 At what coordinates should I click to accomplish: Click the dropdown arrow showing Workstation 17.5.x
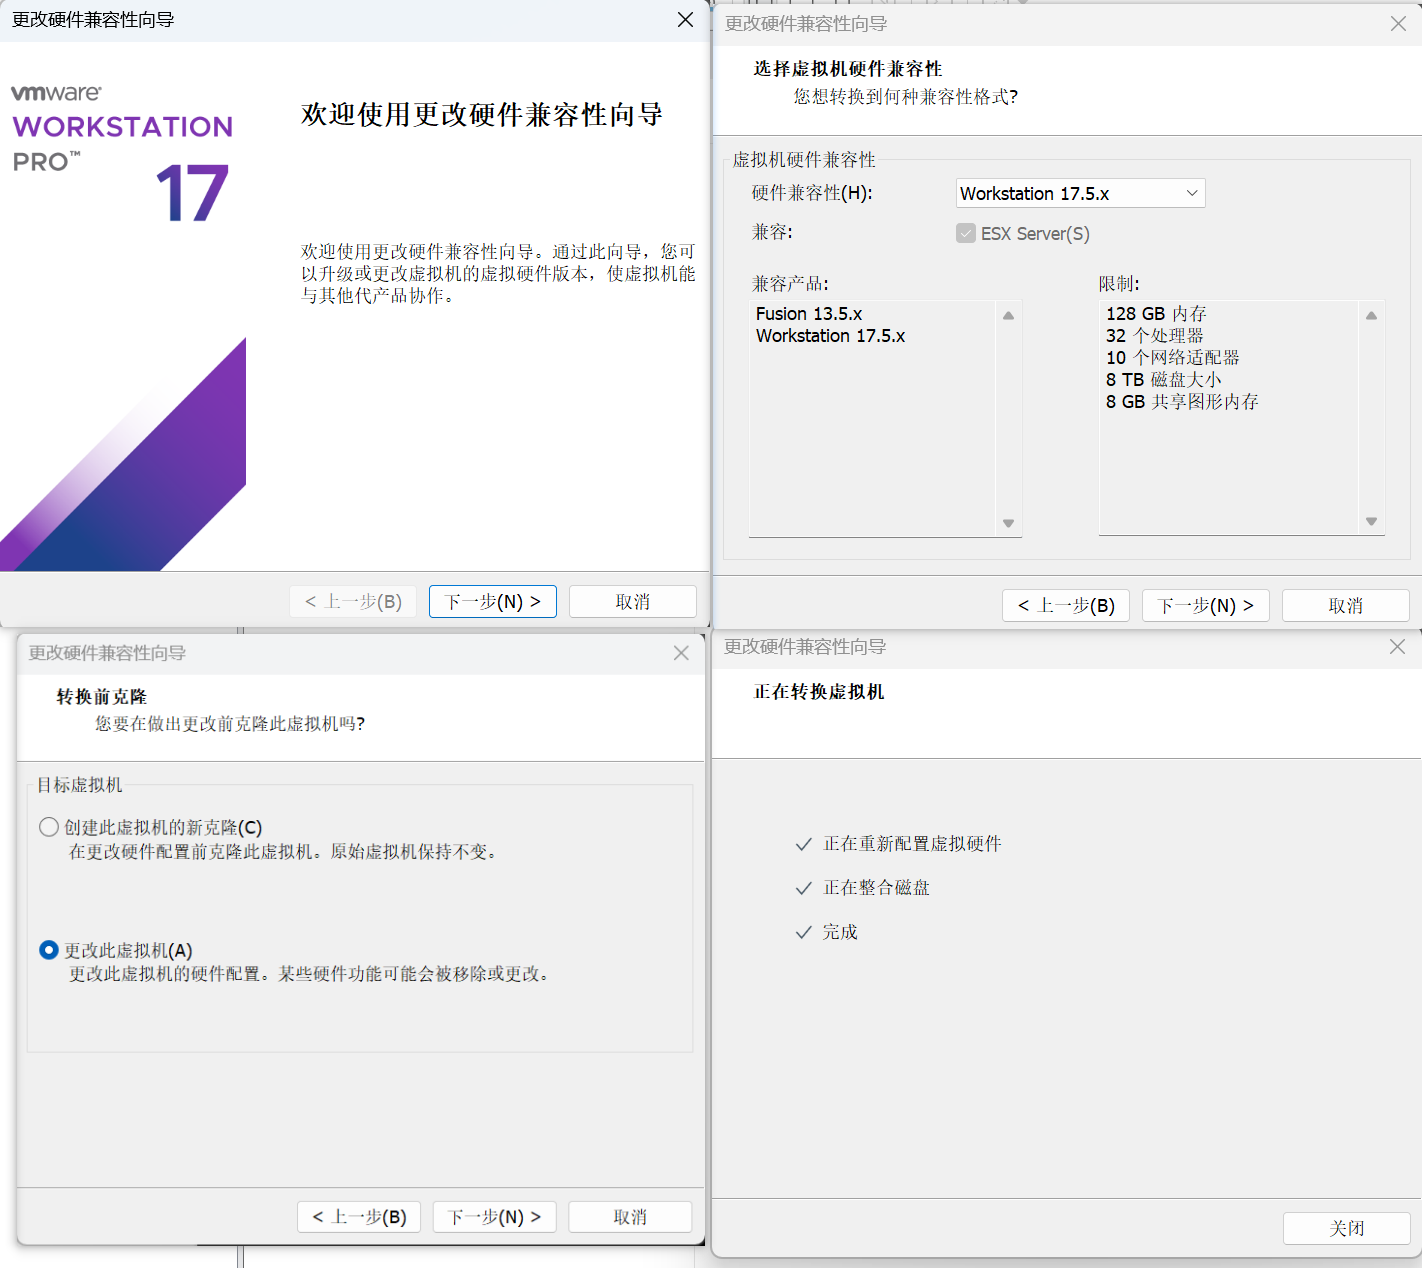point(1190,193)
